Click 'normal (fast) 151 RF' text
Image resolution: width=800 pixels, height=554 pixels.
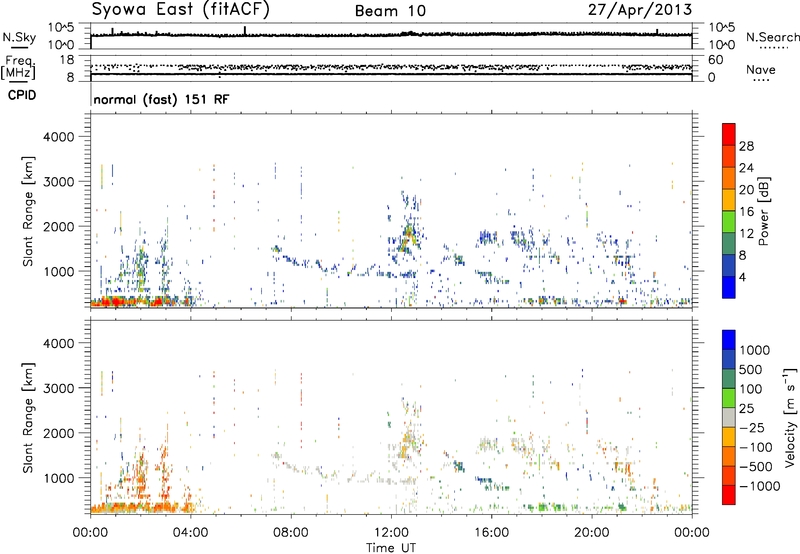click(162, 99)
